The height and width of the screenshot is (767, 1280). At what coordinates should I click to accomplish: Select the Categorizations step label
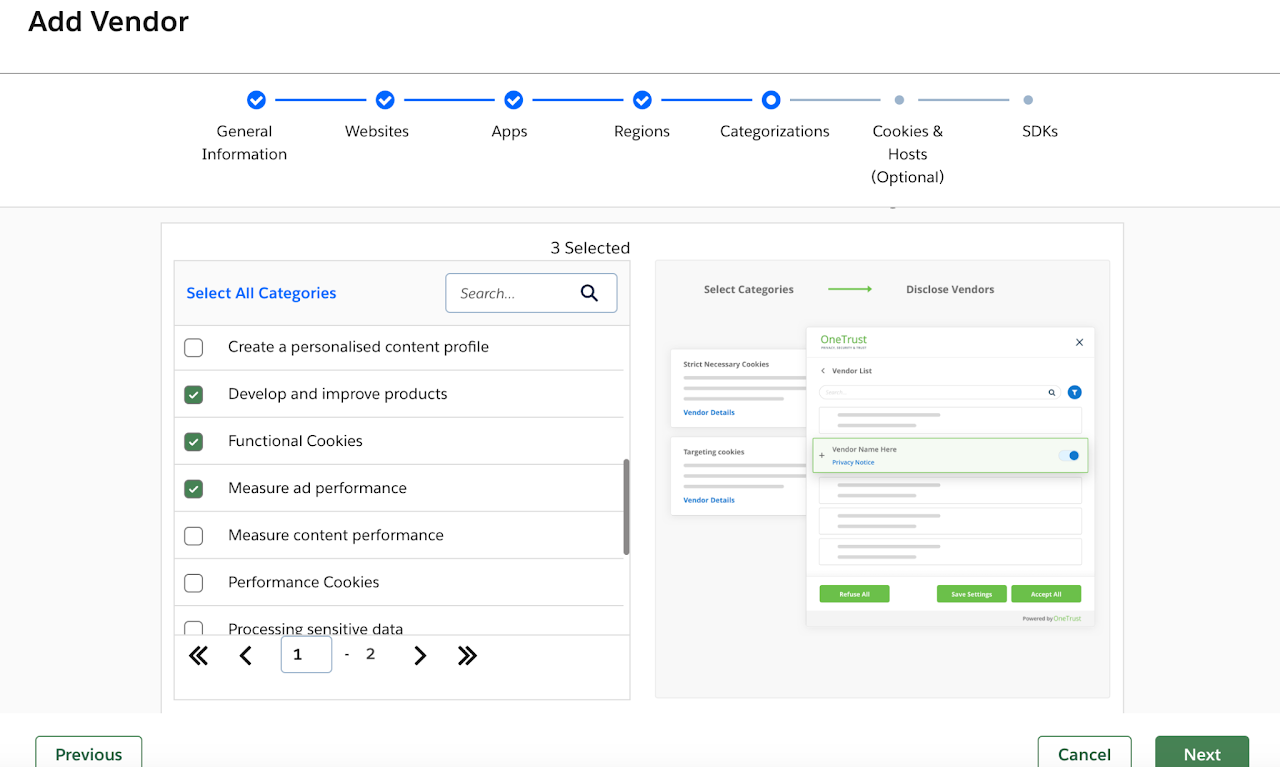(x=775, y=131)
